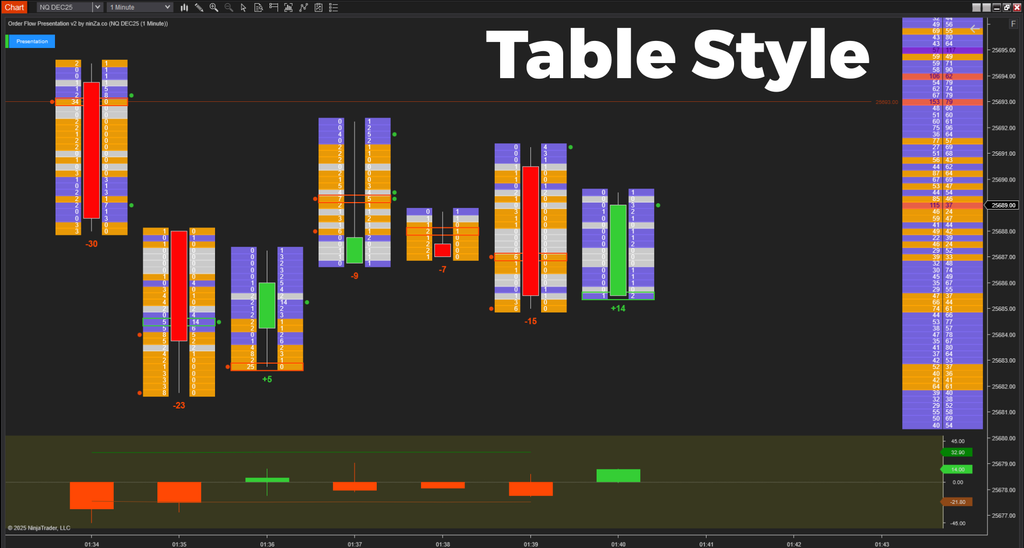This screenshot has width=1024, height=548.
Task: Click the -7 delta label
Action: click(442, 269)
